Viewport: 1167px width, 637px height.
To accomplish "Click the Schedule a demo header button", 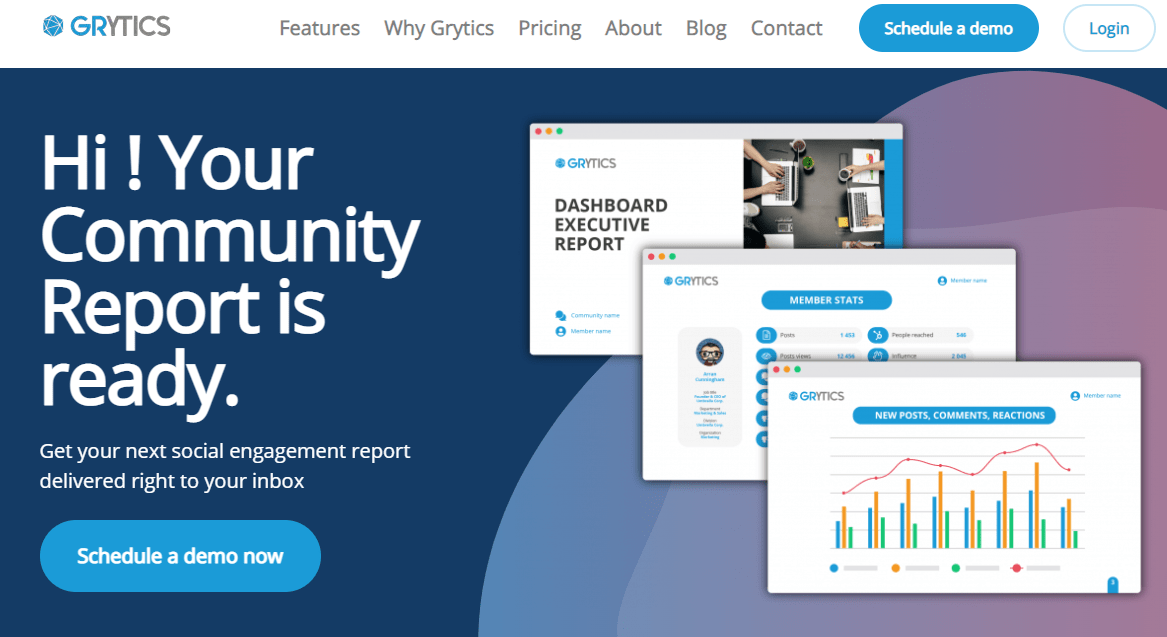I will tap(948, 28).
